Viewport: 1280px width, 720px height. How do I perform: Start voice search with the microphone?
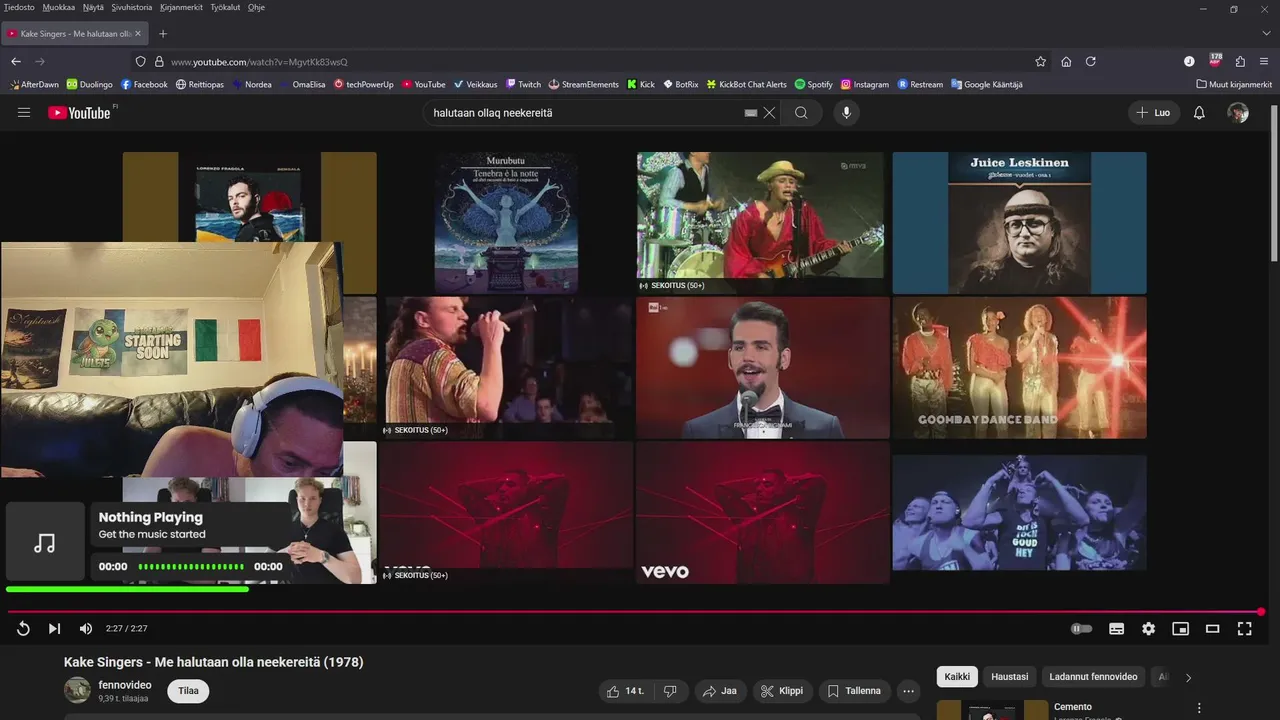(847, 113)
